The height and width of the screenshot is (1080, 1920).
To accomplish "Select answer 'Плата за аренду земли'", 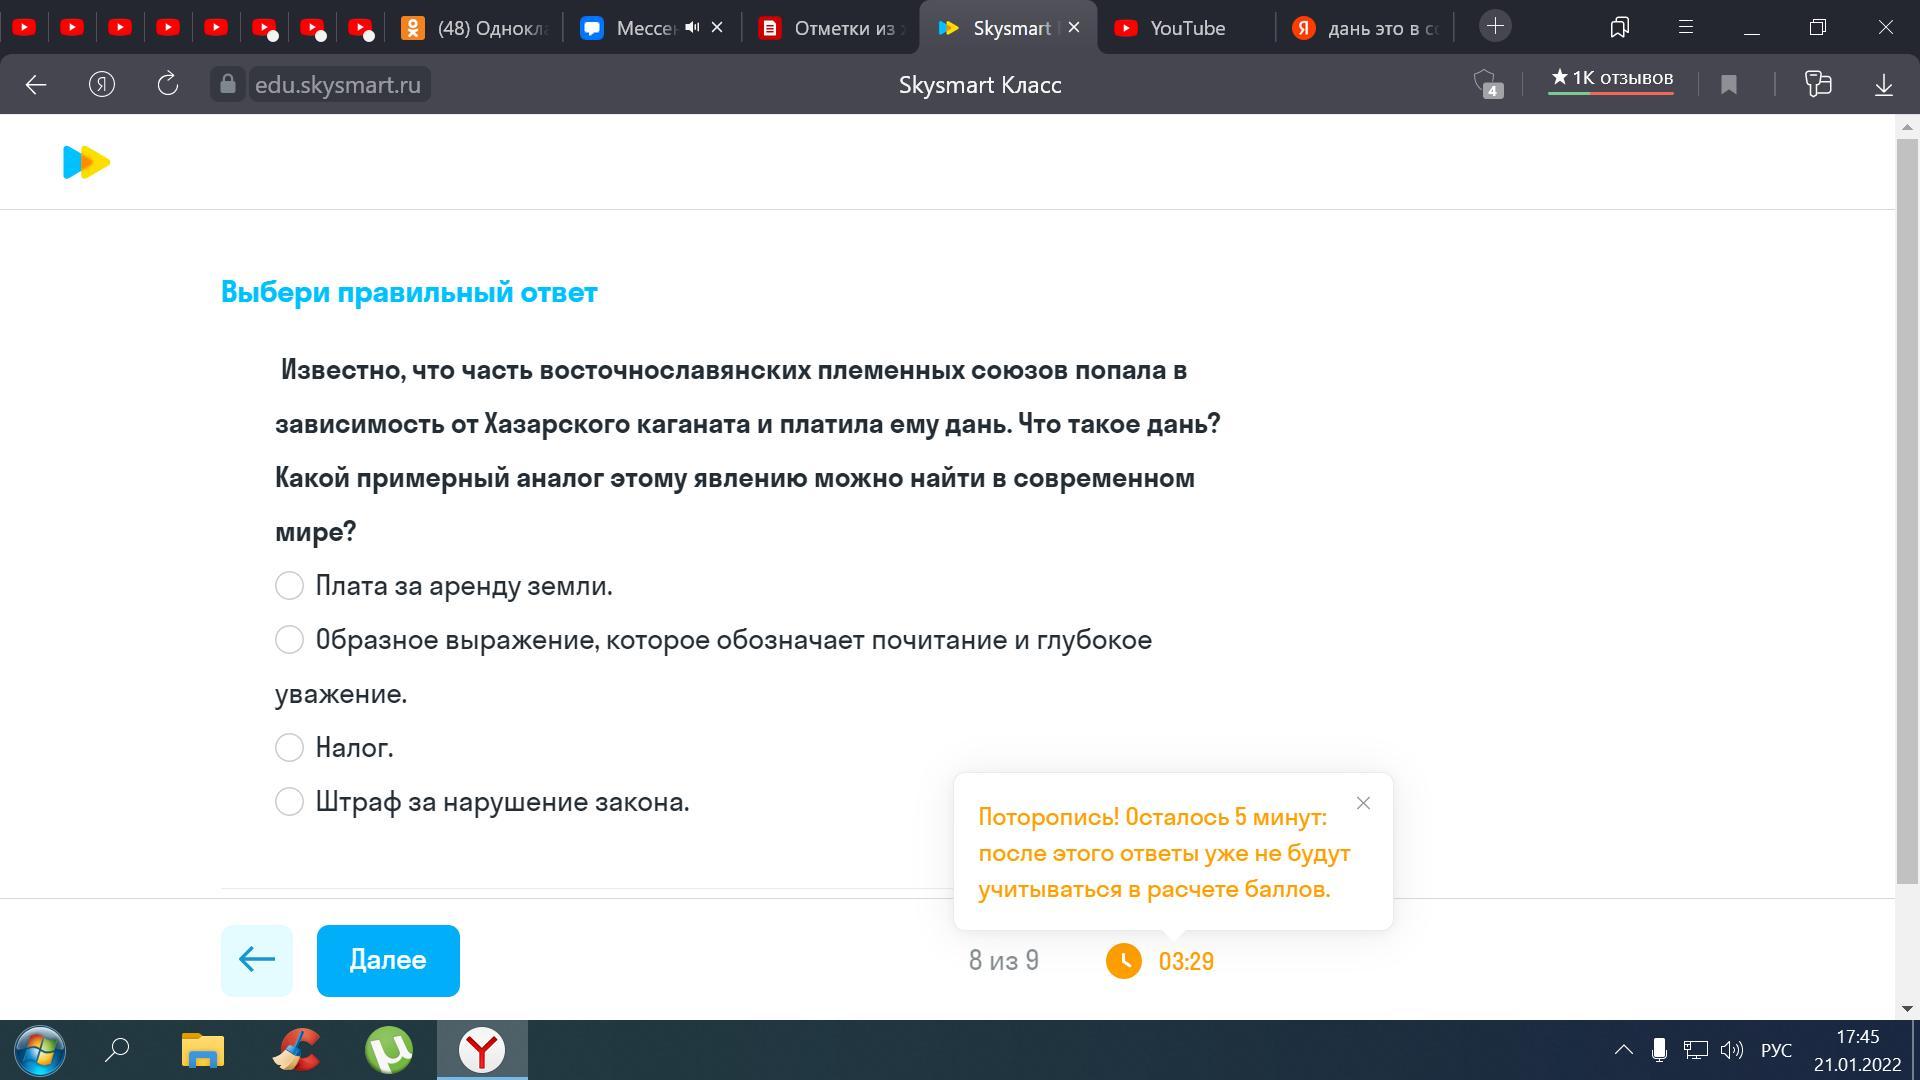I will [x=289, y=586].
